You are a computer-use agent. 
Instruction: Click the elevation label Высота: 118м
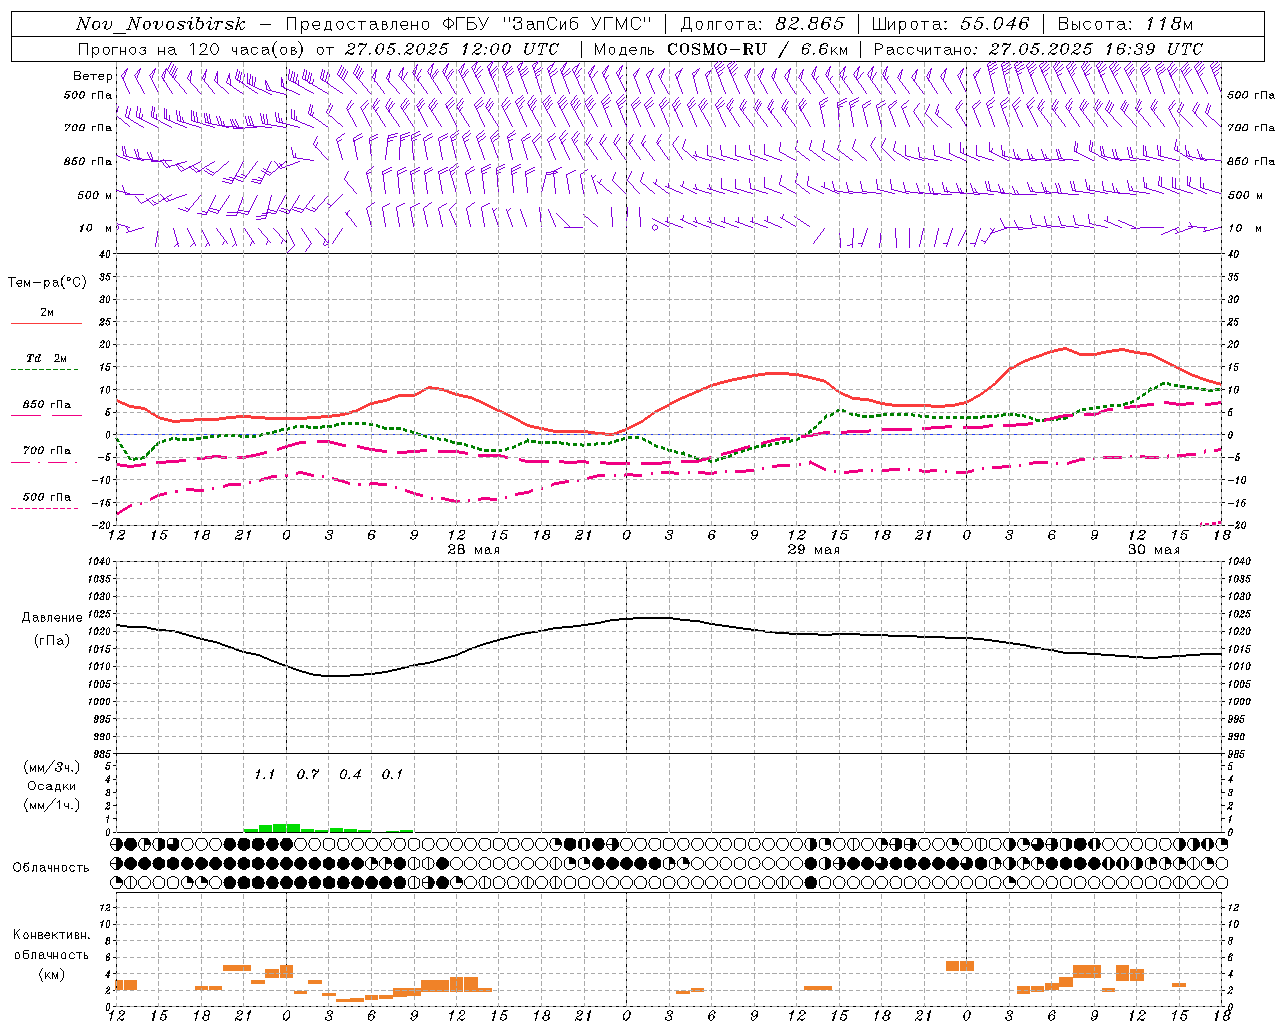(1125, 24)
